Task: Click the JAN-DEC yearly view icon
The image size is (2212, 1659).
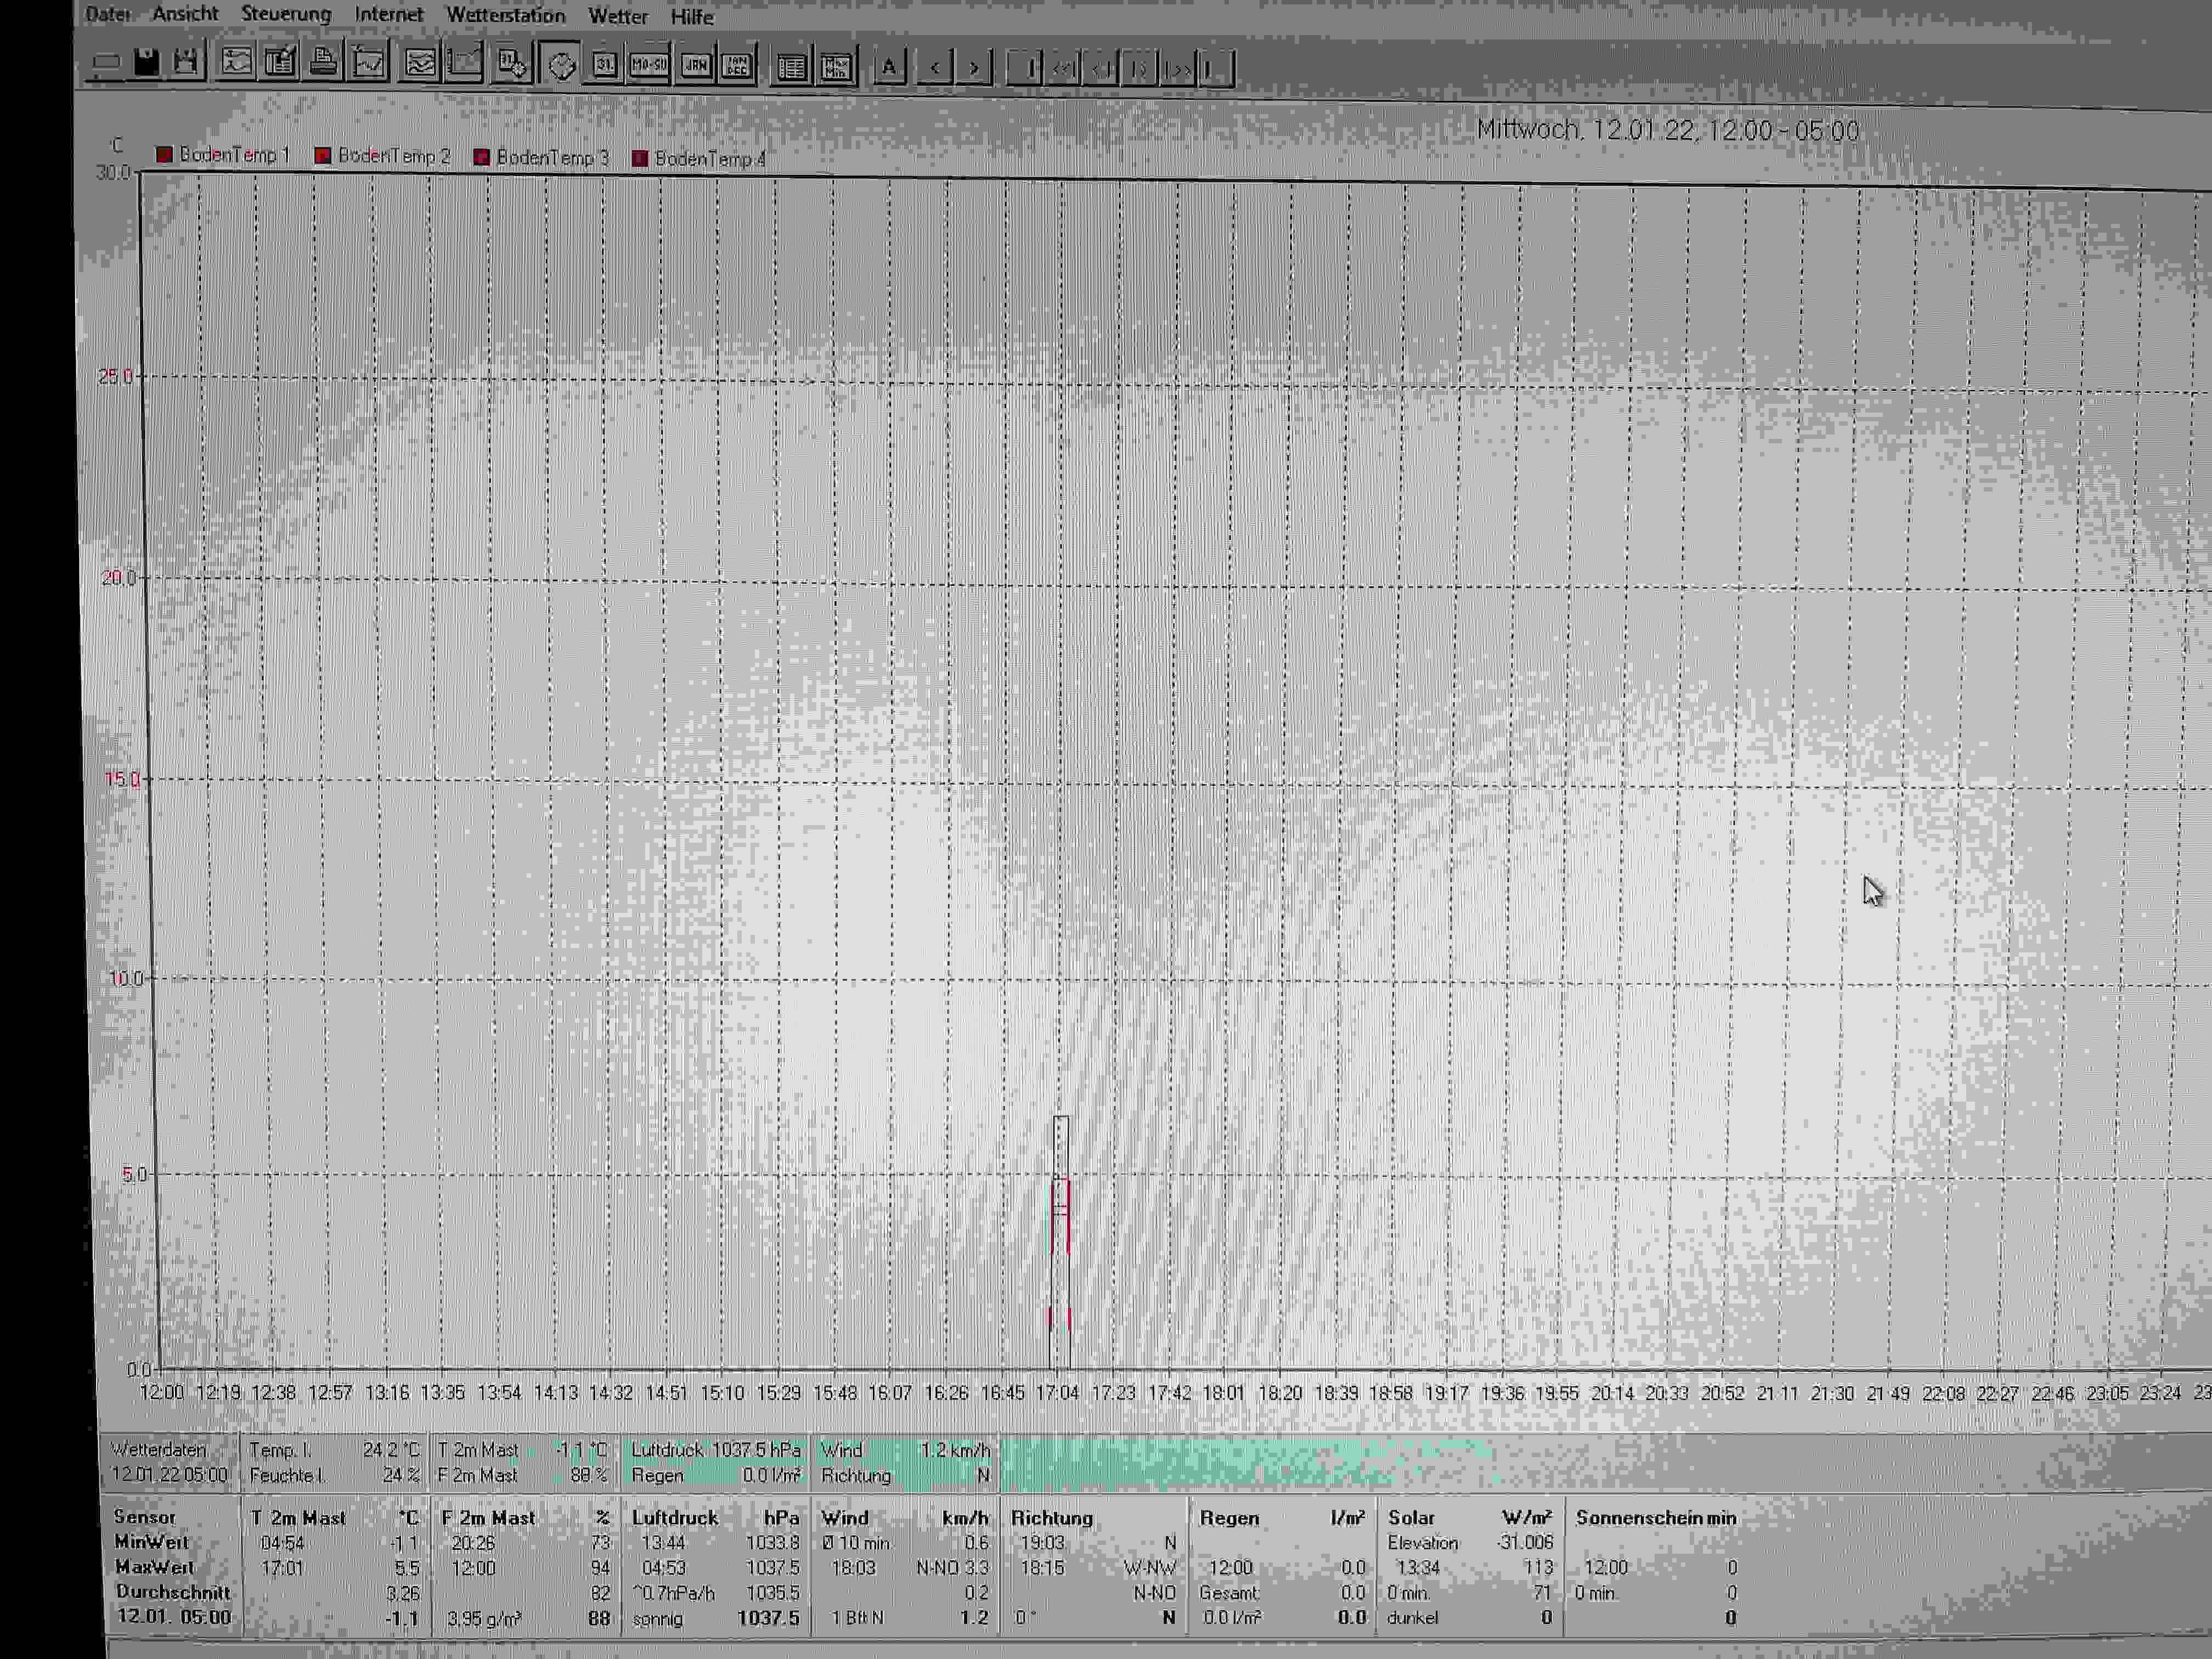Action: coord(738,66)
